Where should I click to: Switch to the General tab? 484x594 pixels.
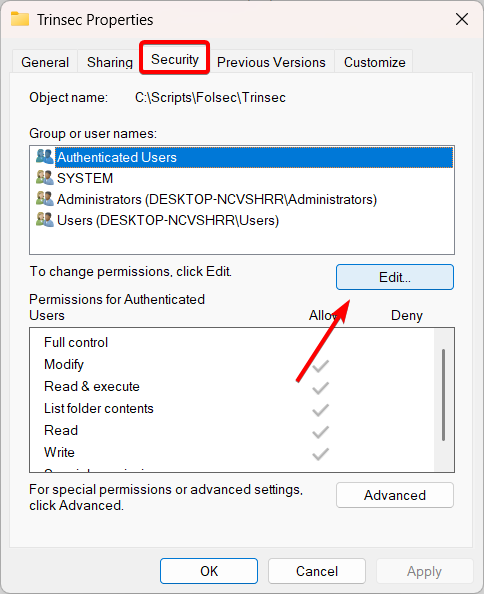coord(45,62)
